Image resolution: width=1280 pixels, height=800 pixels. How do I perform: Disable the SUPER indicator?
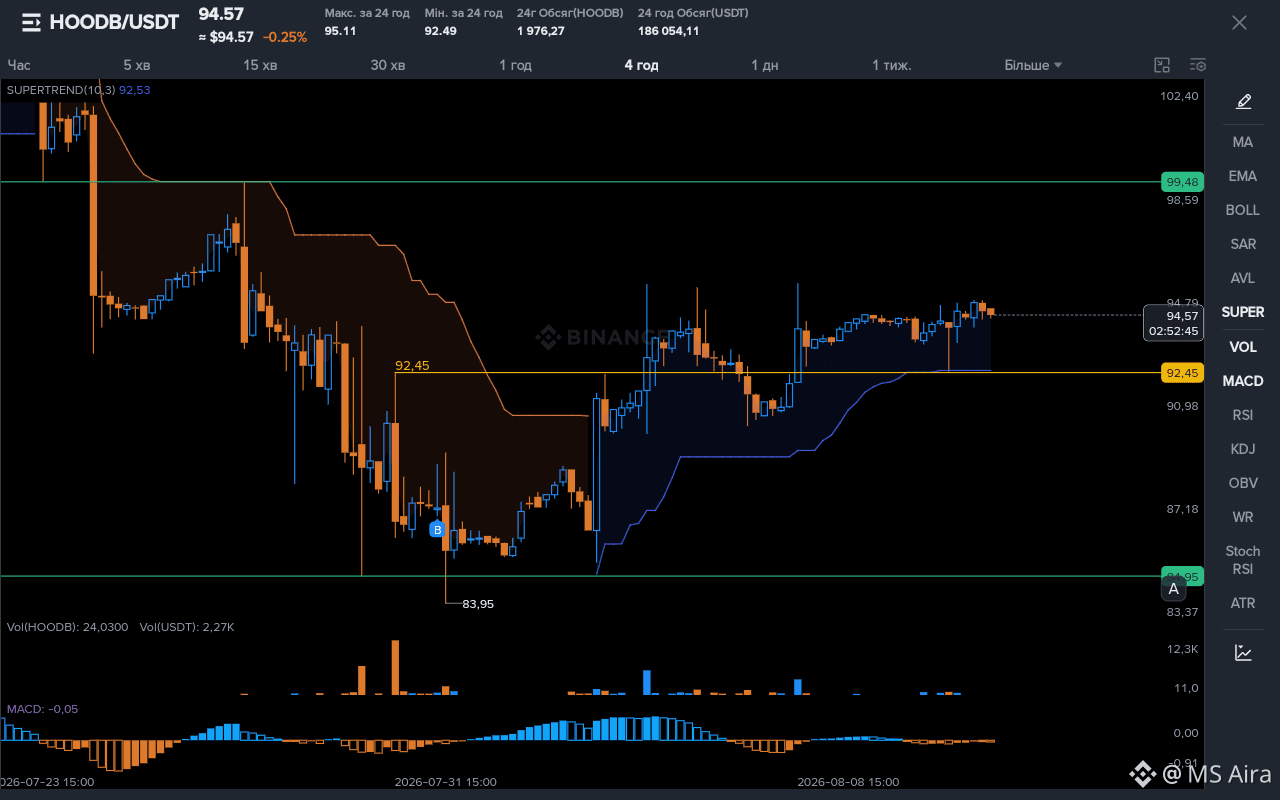tap(1243, 312)
